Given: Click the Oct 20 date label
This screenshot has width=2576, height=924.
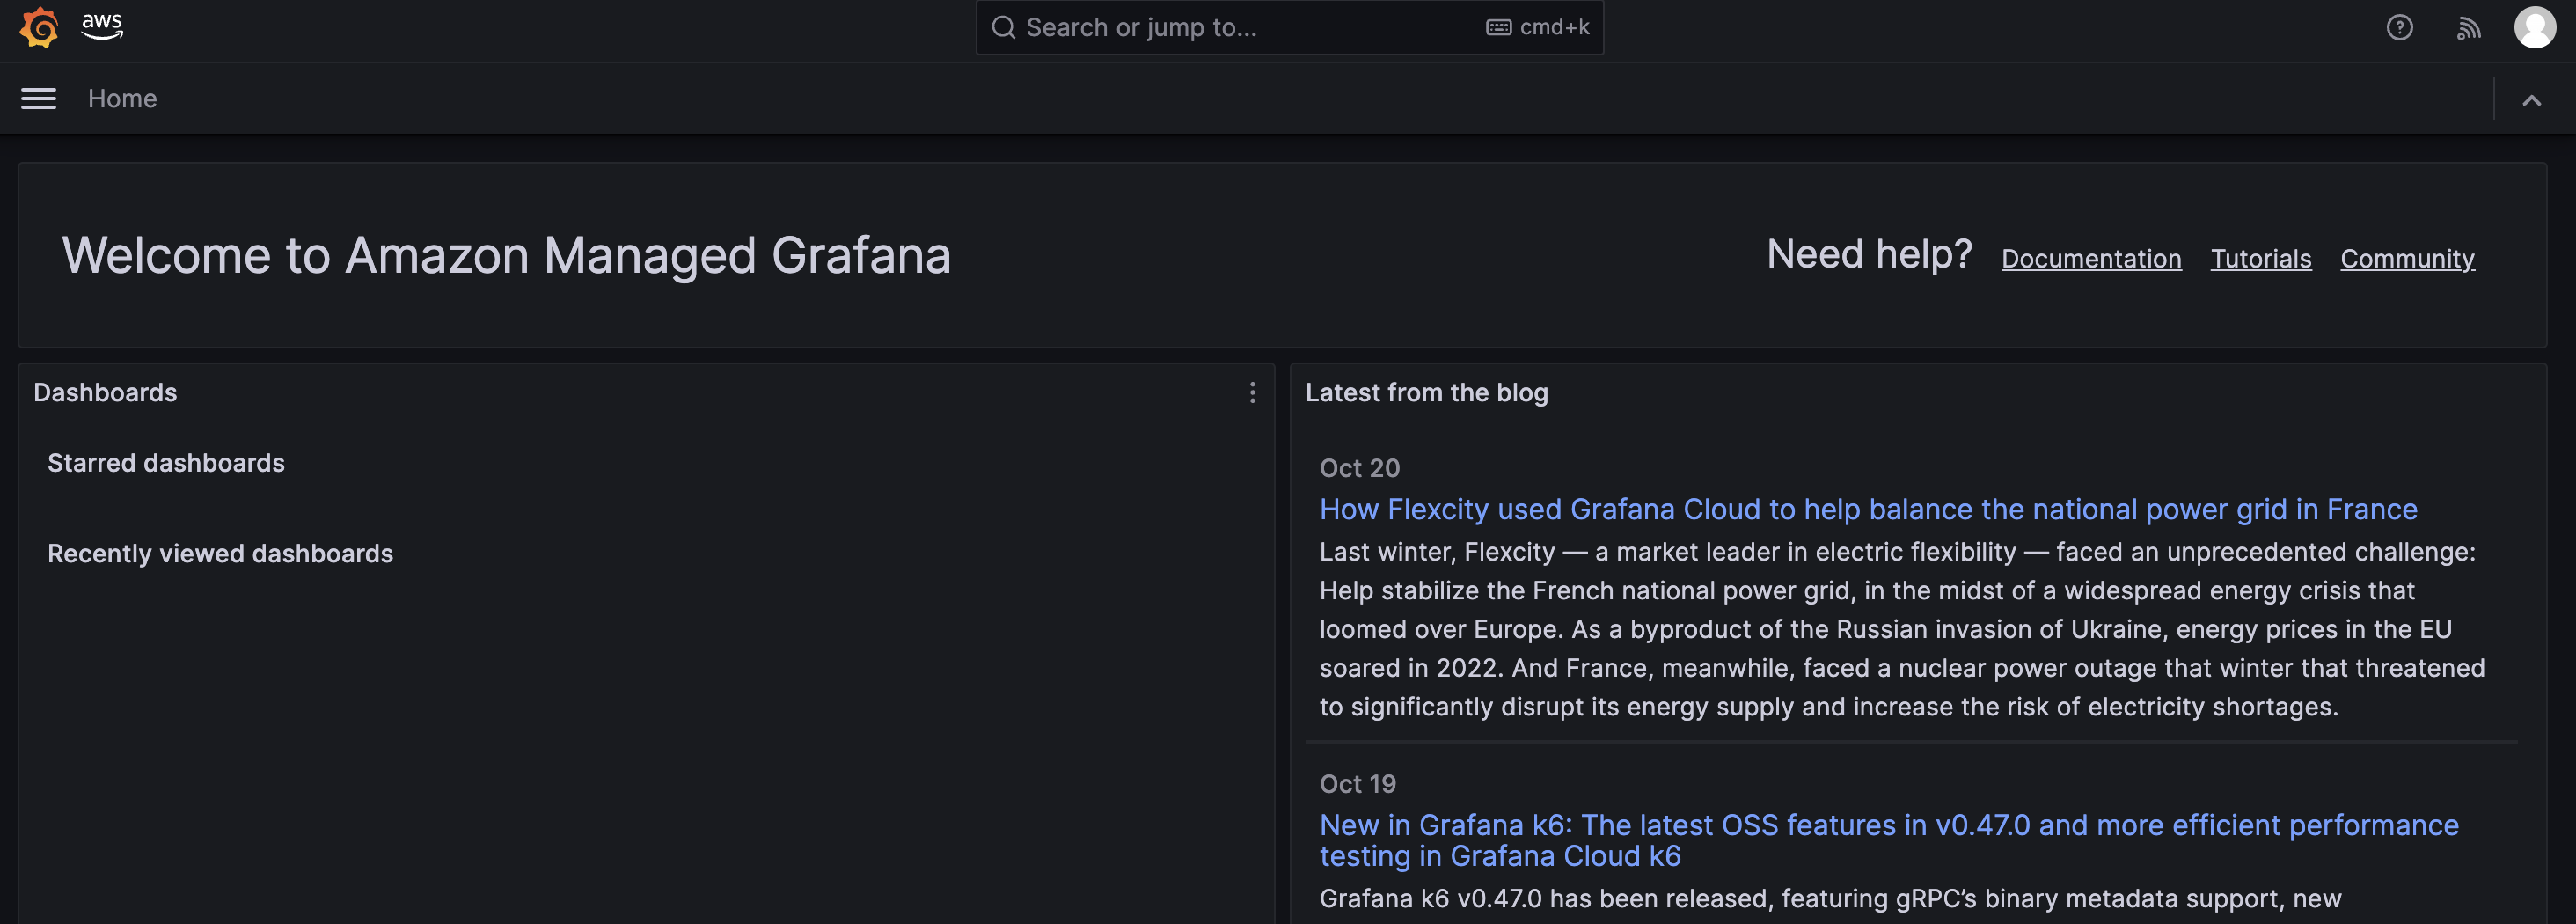Looking at the screenshot, I should tap(1359, 467).
